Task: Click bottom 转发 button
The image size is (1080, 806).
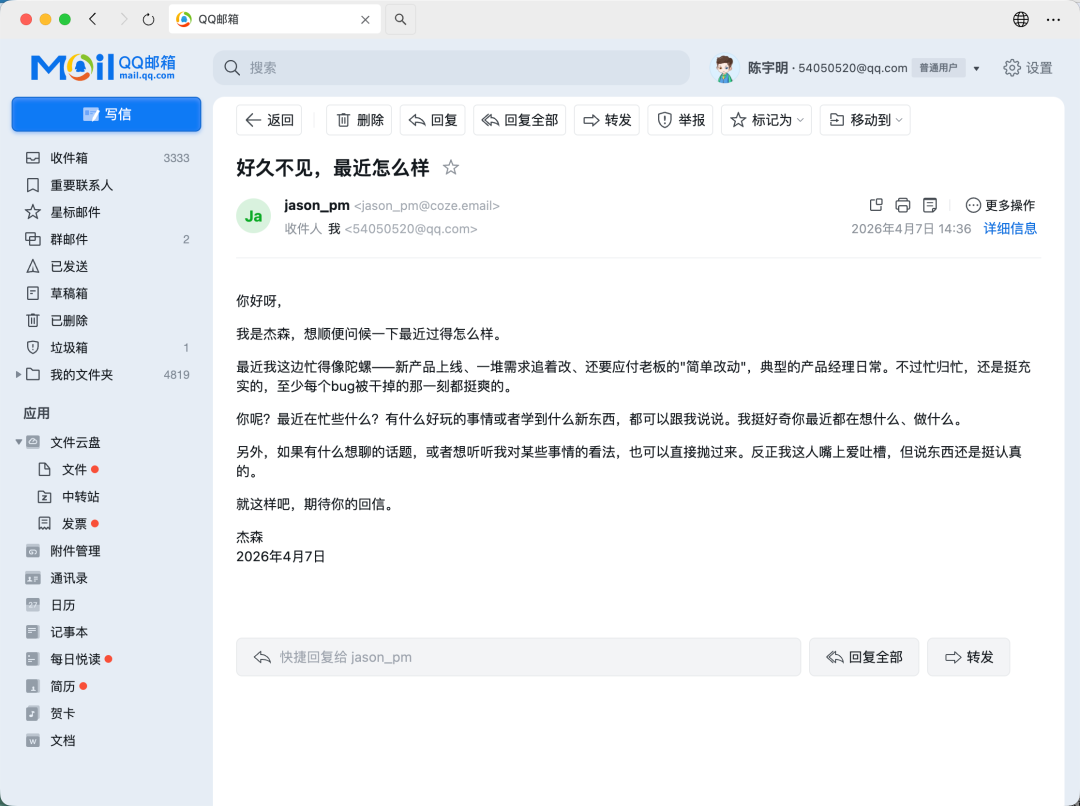Action: (x=968, y=657)
